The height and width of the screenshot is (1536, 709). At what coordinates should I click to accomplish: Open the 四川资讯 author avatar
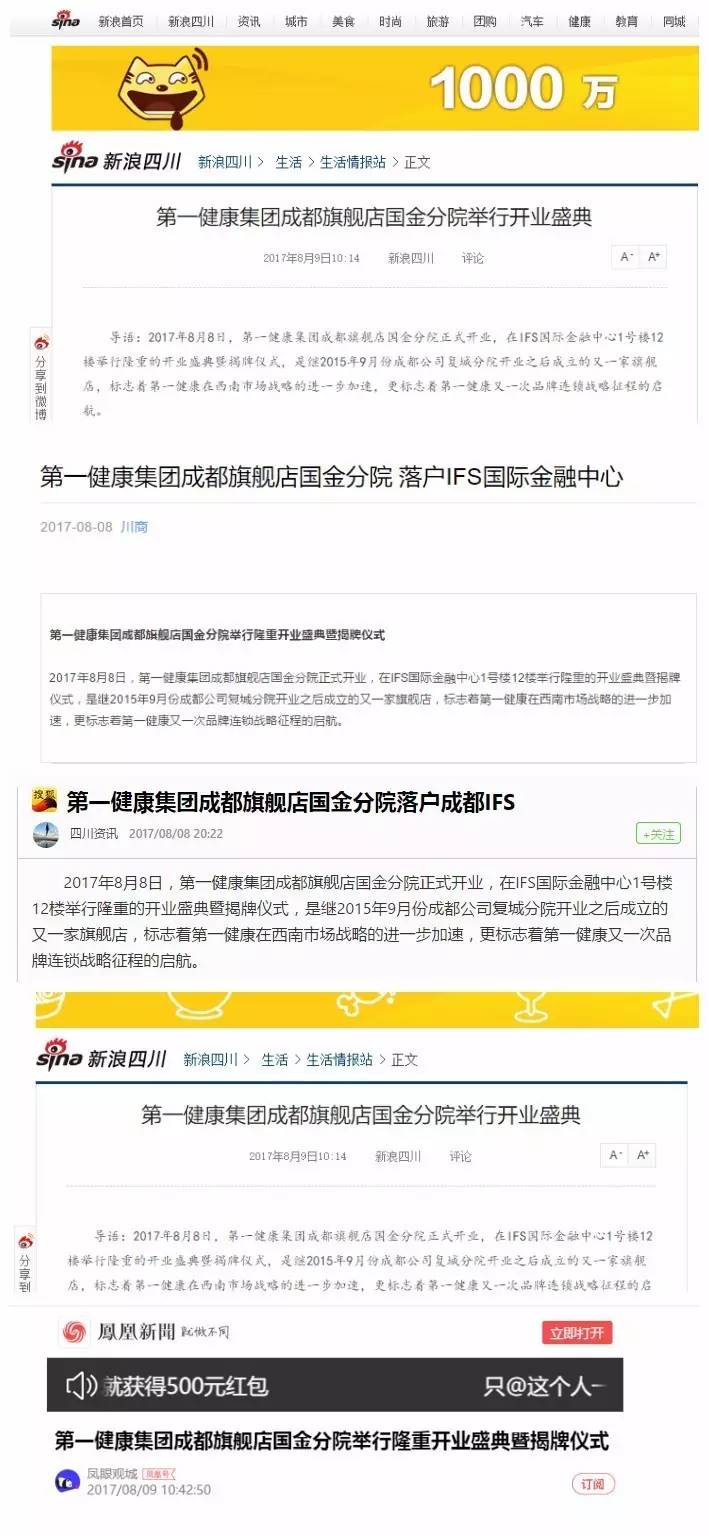tap(45, 834)
